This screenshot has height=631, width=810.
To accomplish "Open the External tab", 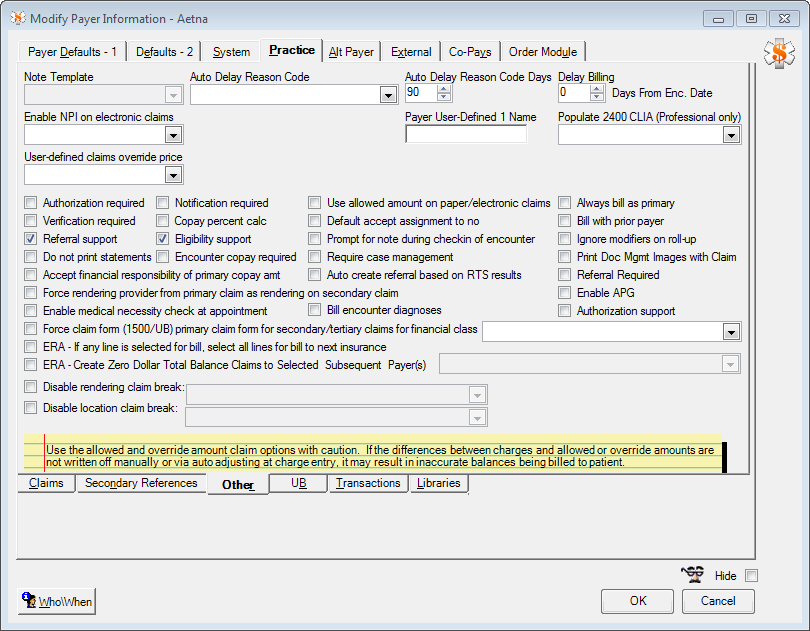I will click(x=411, y=52).
